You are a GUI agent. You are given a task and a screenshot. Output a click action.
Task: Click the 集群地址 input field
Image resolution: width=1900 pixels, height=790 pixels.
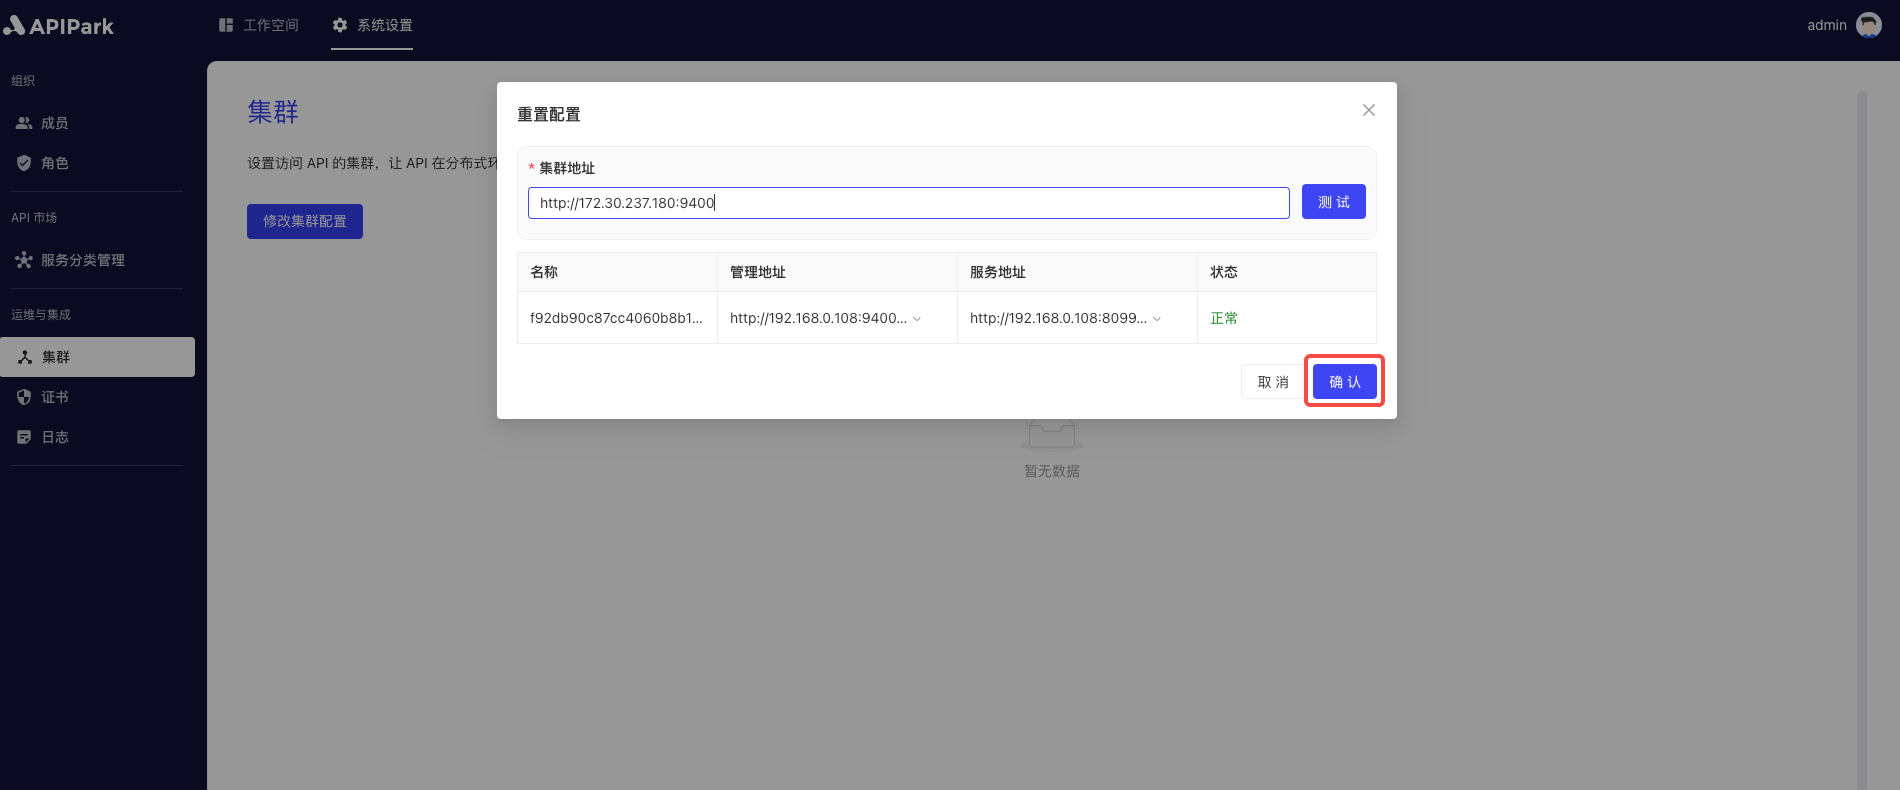[909, 203]
